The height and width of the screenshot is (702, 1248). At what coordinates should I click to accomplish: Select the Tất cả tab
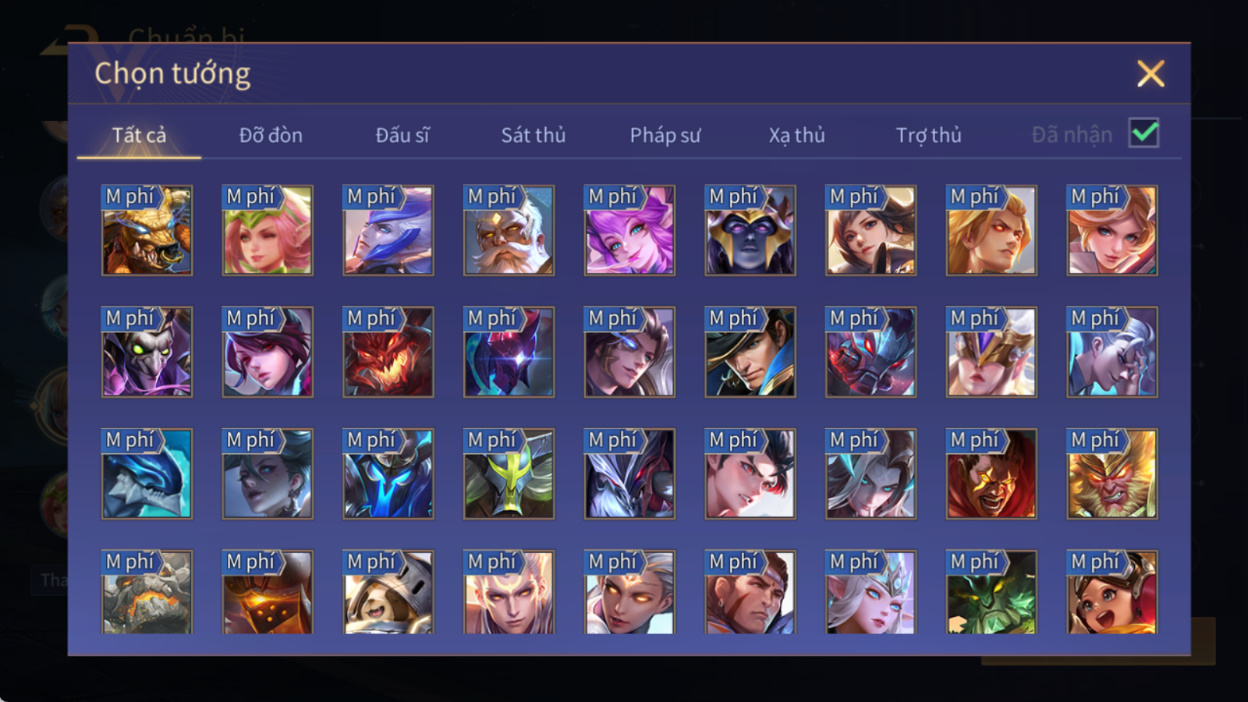139,135
